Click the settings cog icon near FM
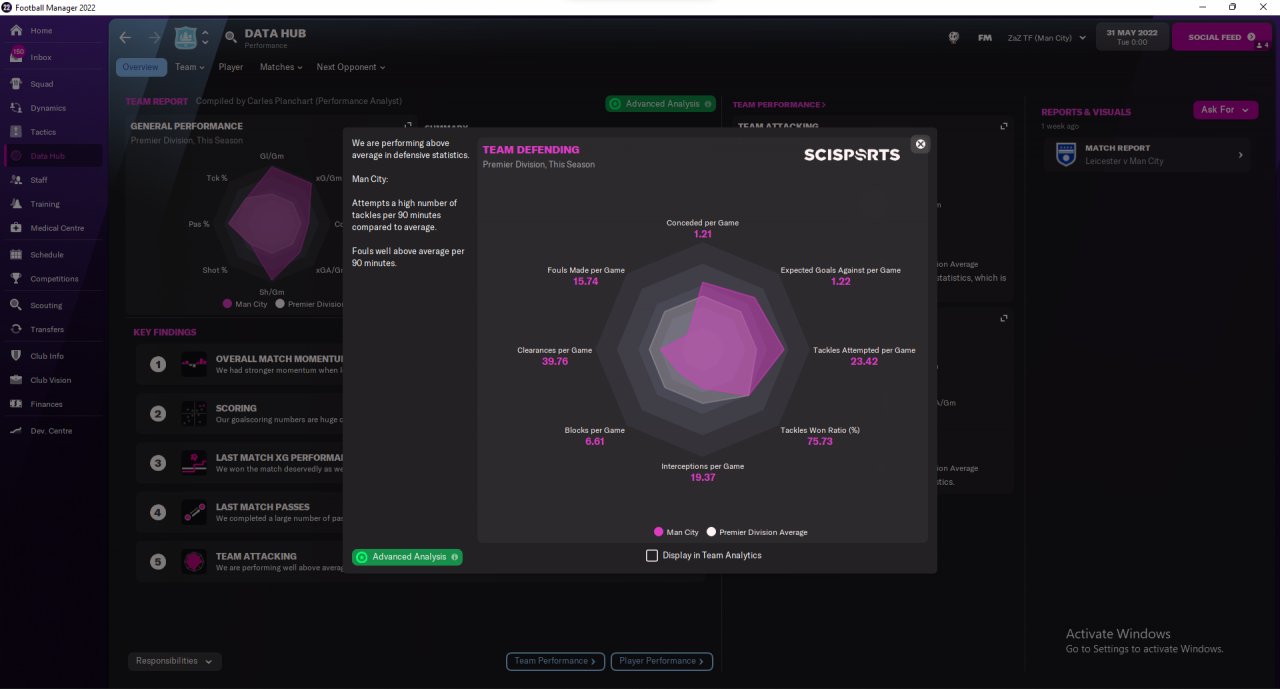The width and height of the screenshot is (1280, 689). (954, 38)
